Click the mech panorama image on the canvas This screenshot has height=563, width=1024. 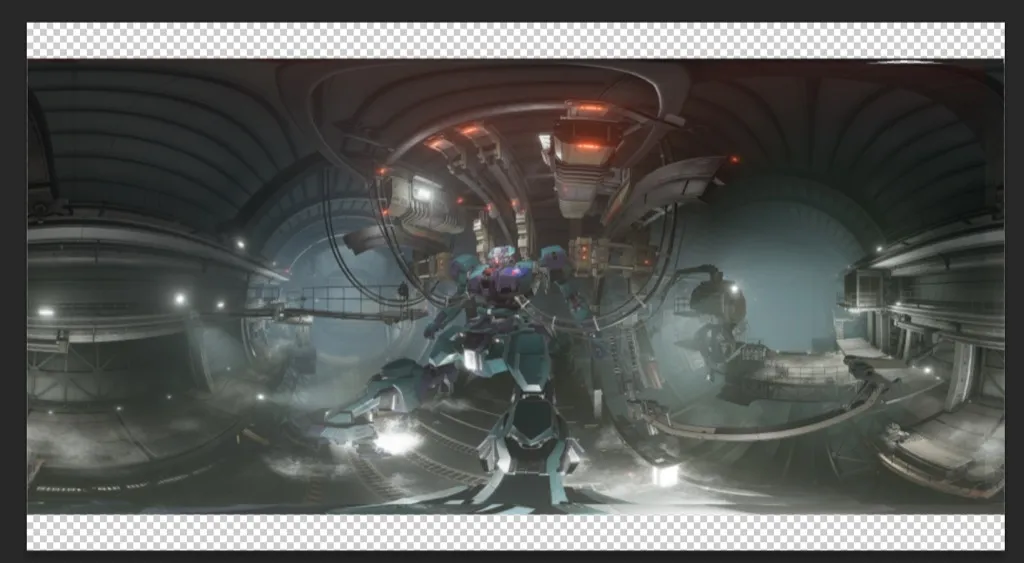point(515,286)
